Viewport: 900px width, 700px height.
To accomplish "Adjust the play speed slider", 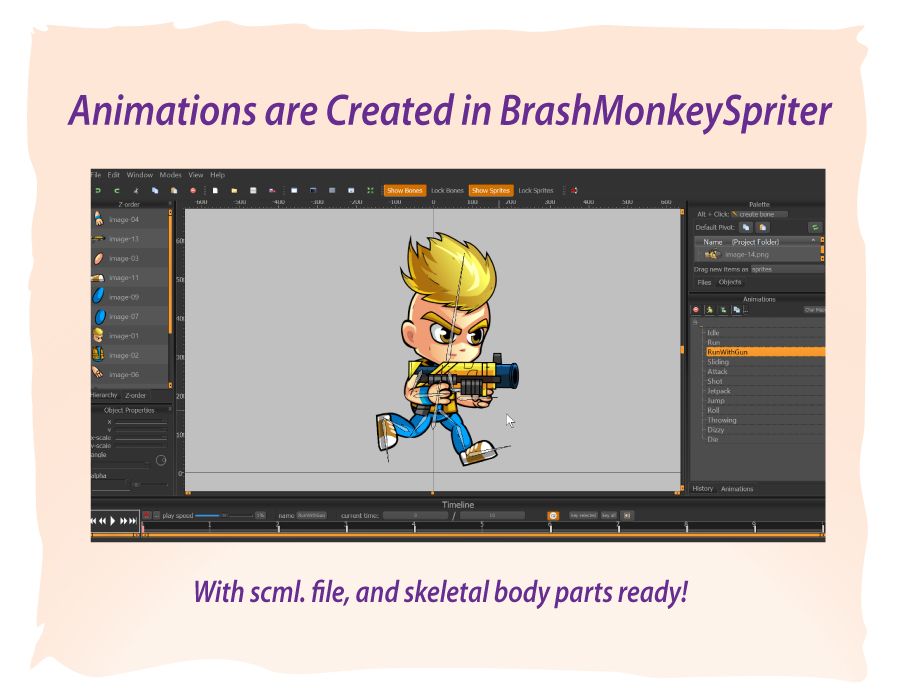I will click(224, 515).
